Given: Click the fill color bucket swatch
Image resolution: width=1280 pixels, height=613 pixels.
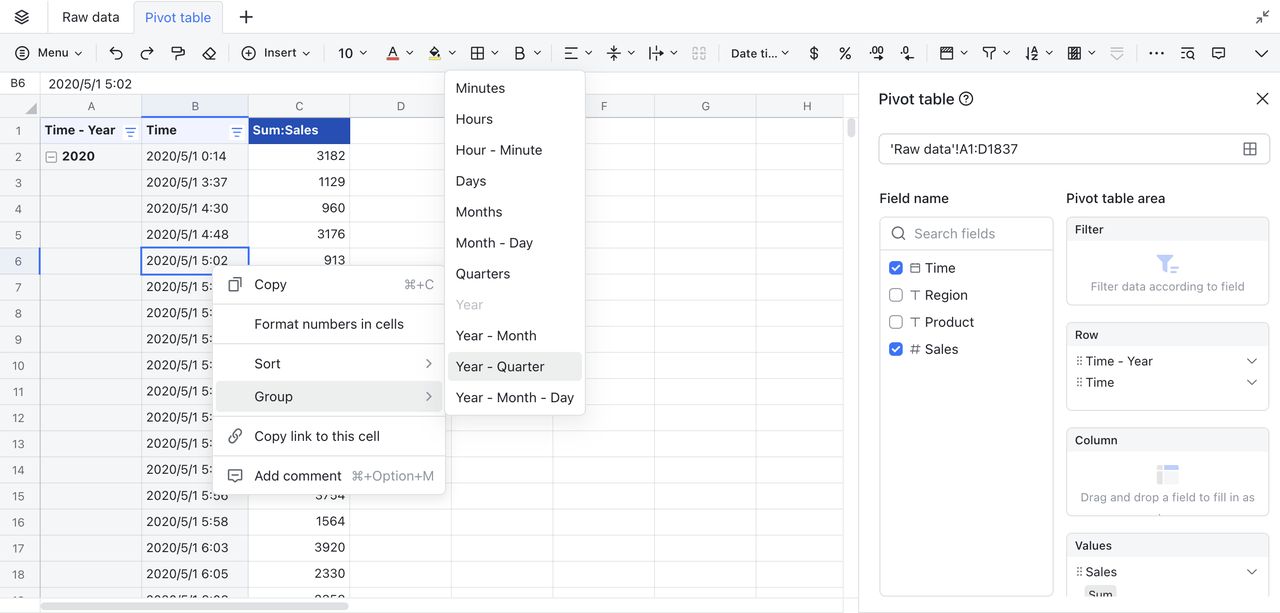Looking at the screenshot, I should (434, 53).
